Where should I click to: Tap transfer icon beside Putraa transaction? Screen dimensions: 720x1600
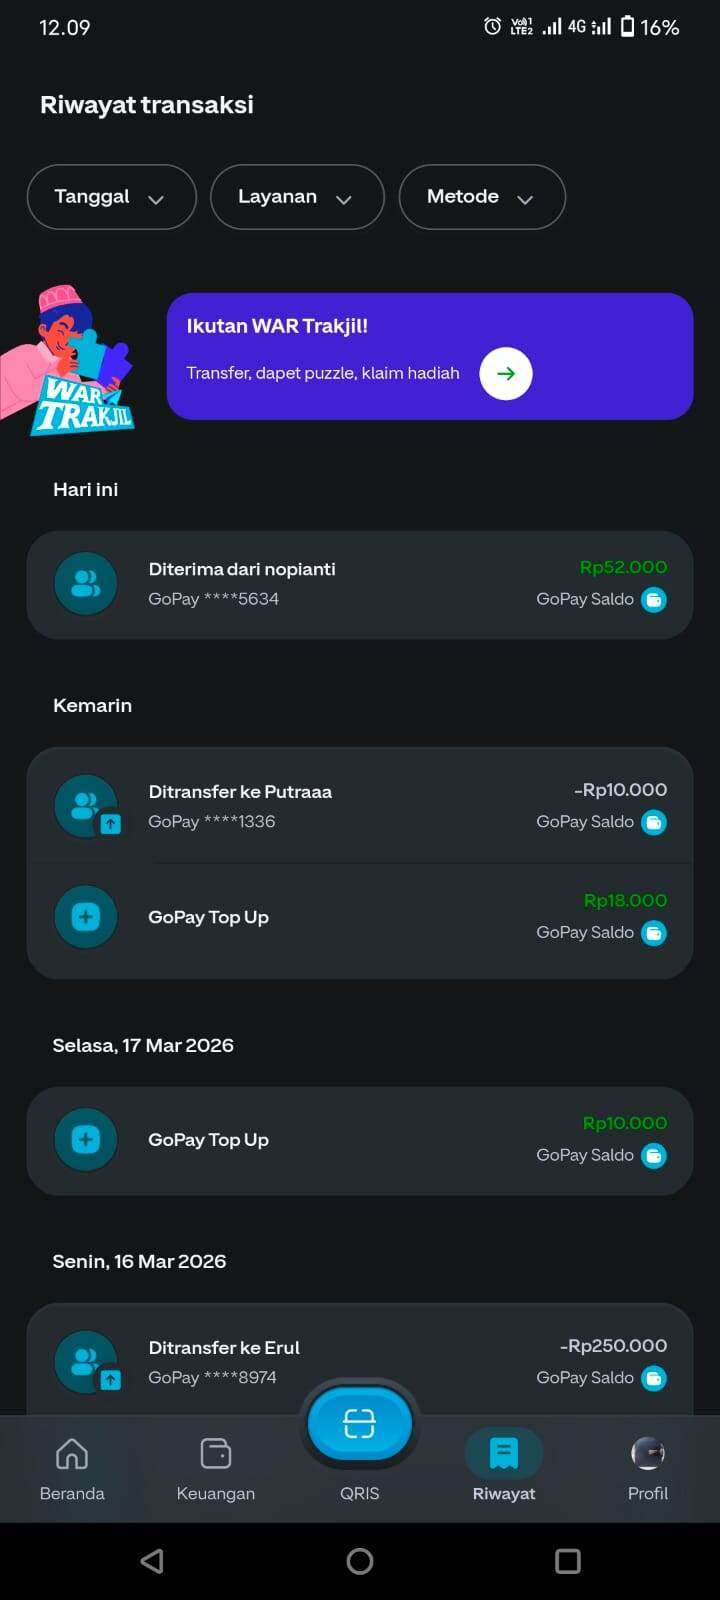pyautogui.click(x=86, y=807)
